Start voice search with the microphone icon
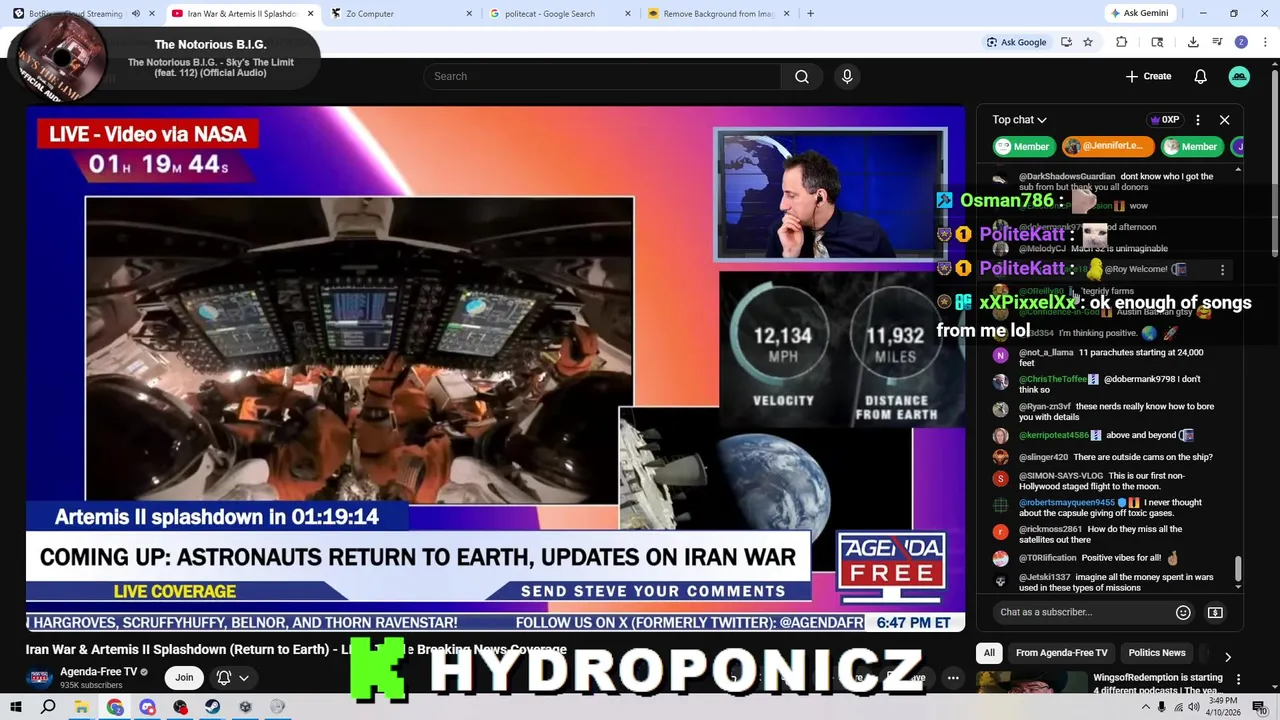 click(x=847, y=76)
